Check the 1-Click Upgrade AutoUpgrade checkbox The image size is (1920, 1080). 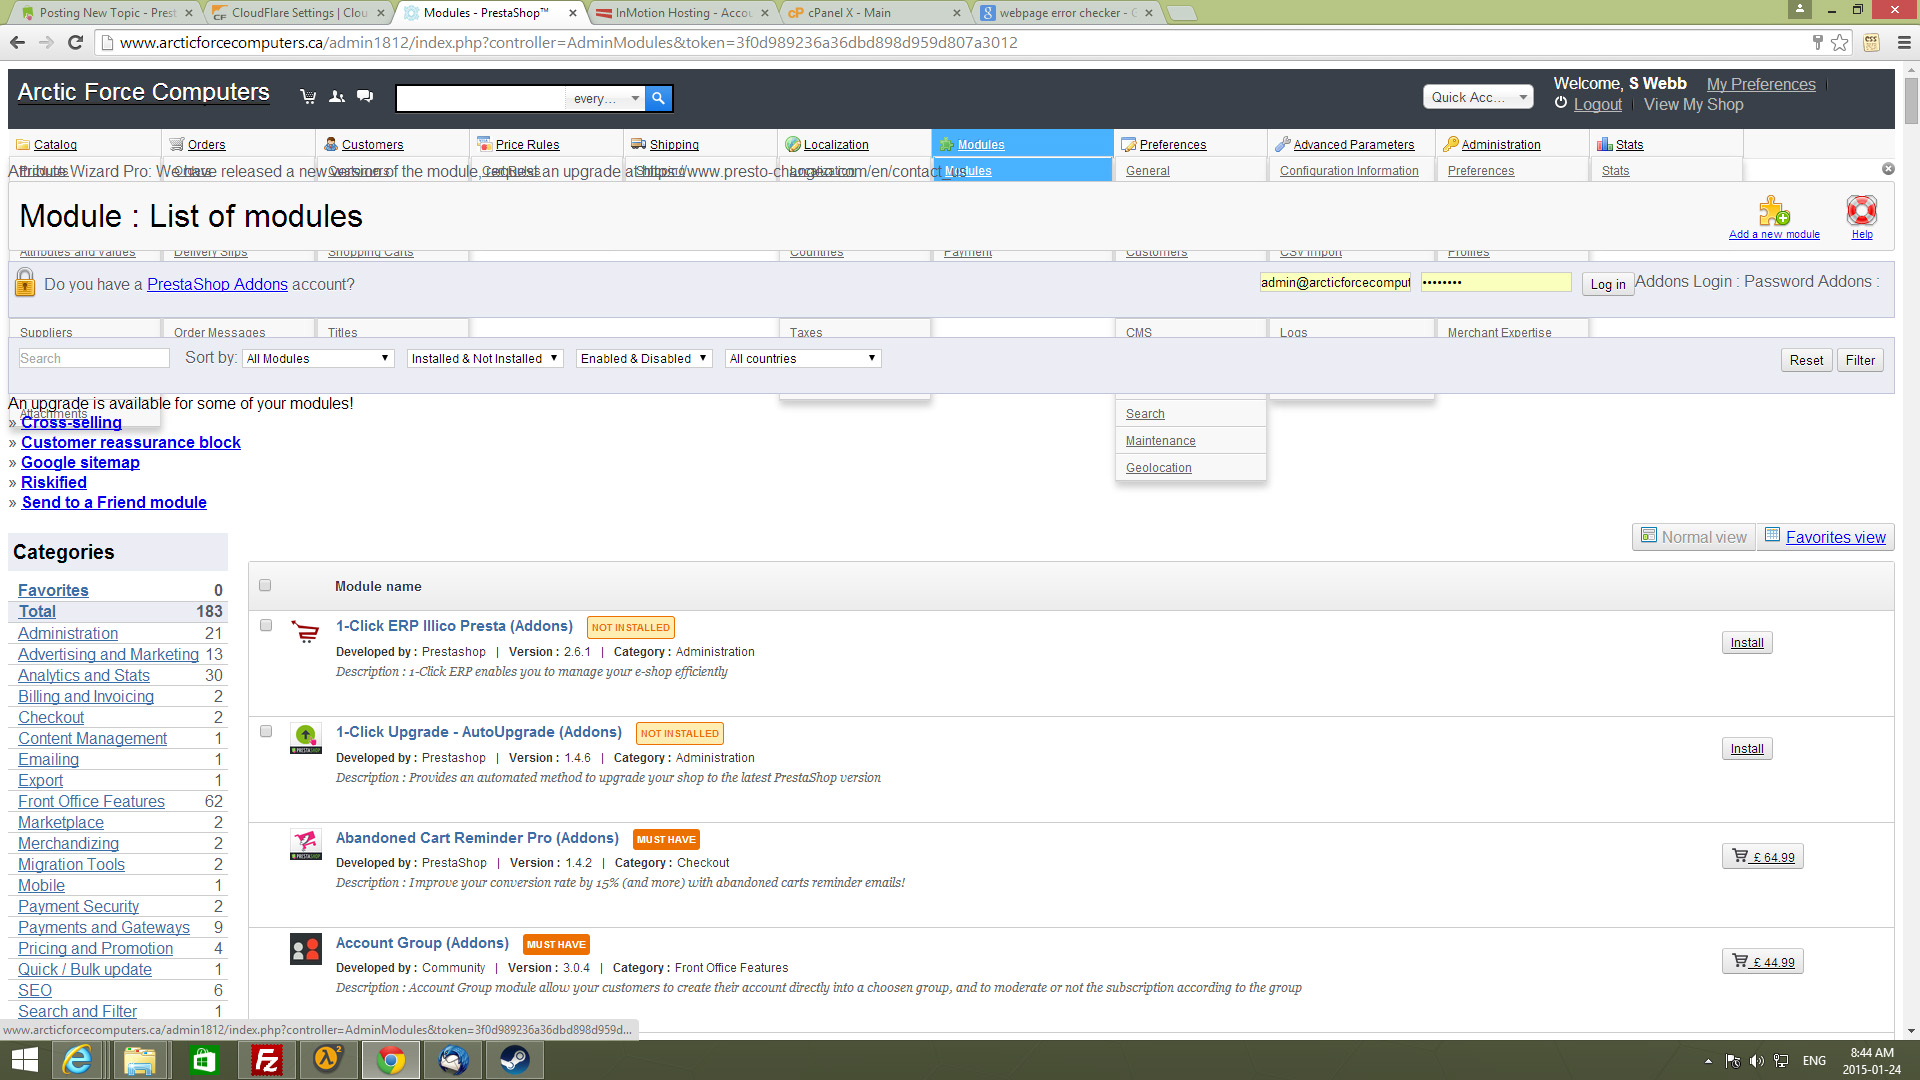coord(266,731)
